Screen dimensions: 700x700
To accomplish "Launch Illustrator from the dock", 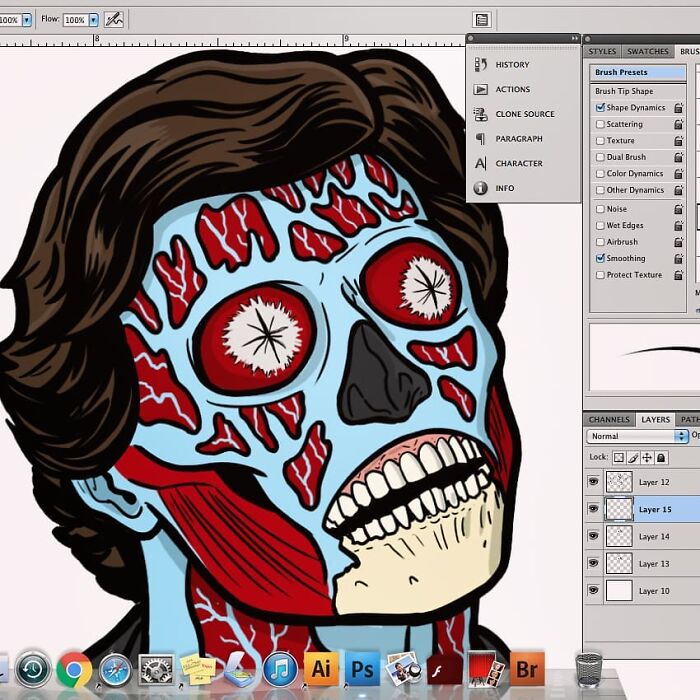I will point(321,667).
